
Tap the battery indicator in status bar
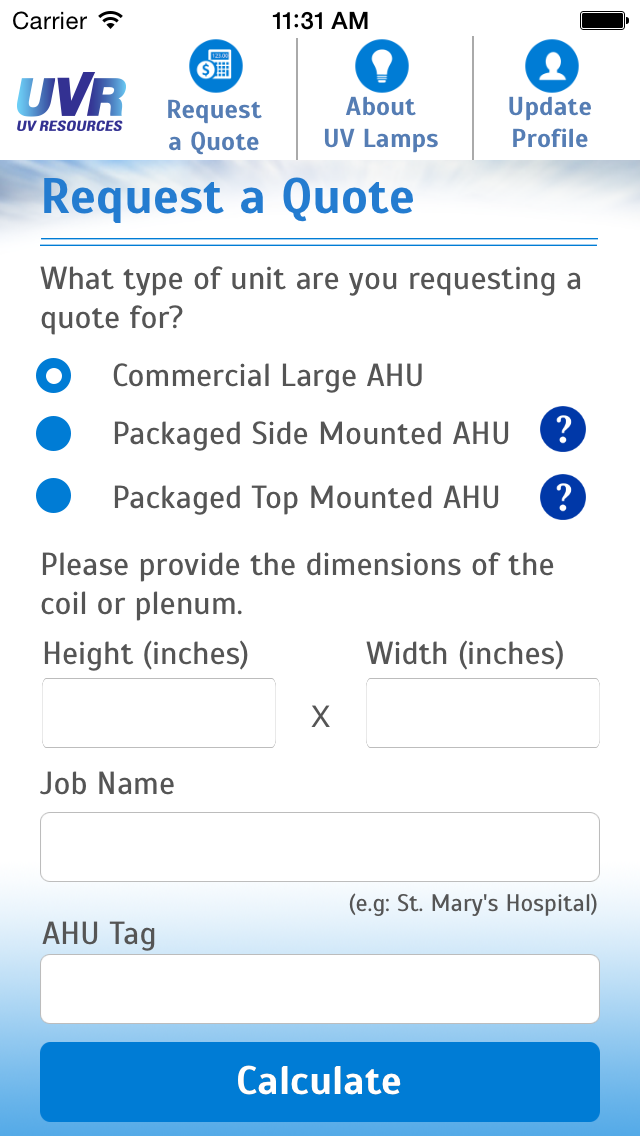pos(603,20)
